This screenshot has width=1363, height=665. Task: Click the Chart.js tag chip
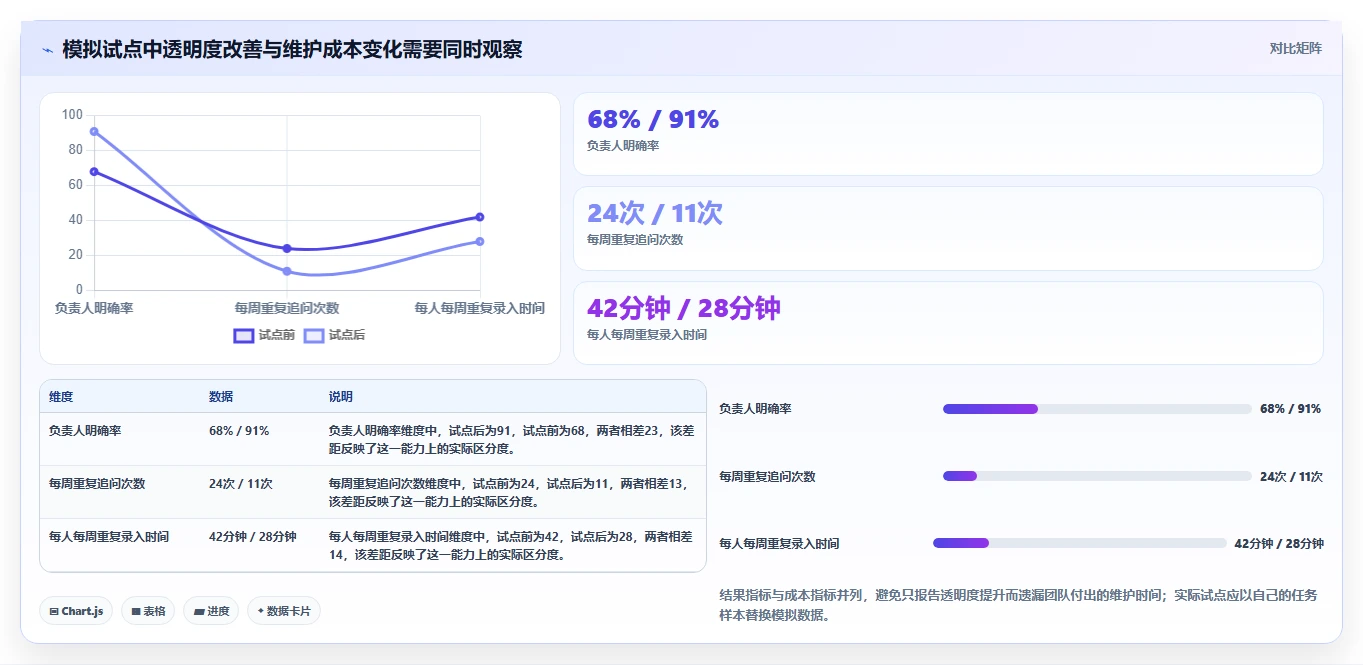pyautogui.click(x=76, y=611)
